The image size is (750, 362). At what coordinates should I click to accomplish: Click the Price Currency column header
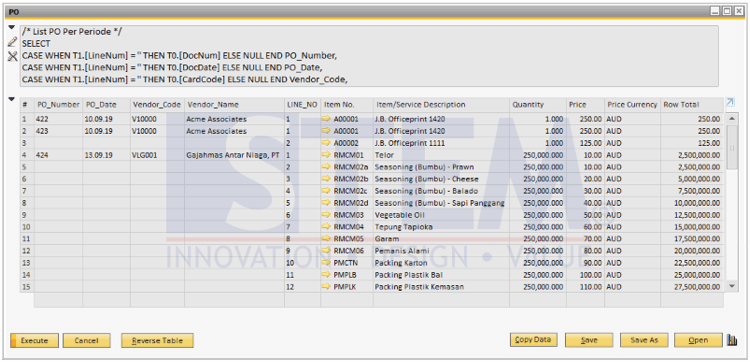tap(632, 105)
